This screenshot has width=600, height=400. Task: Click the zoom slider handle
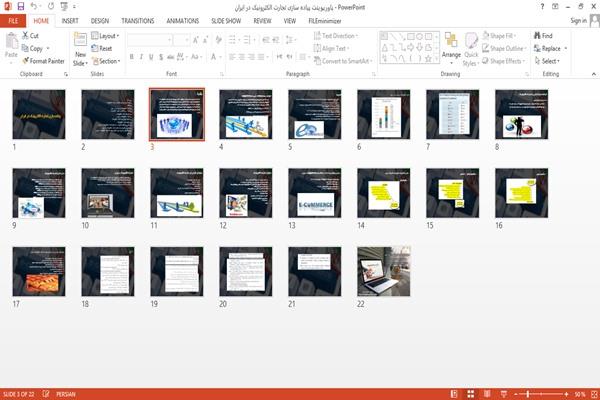(528, 394)
